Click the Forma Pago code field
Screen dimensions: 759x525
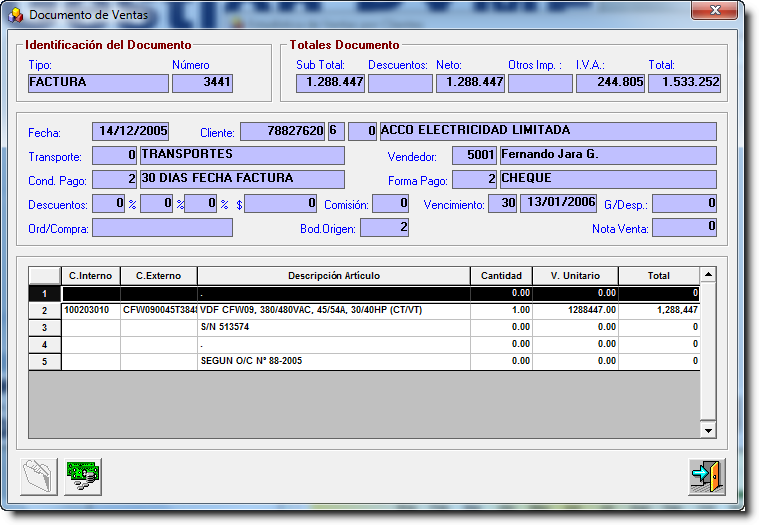click(474, 180)
